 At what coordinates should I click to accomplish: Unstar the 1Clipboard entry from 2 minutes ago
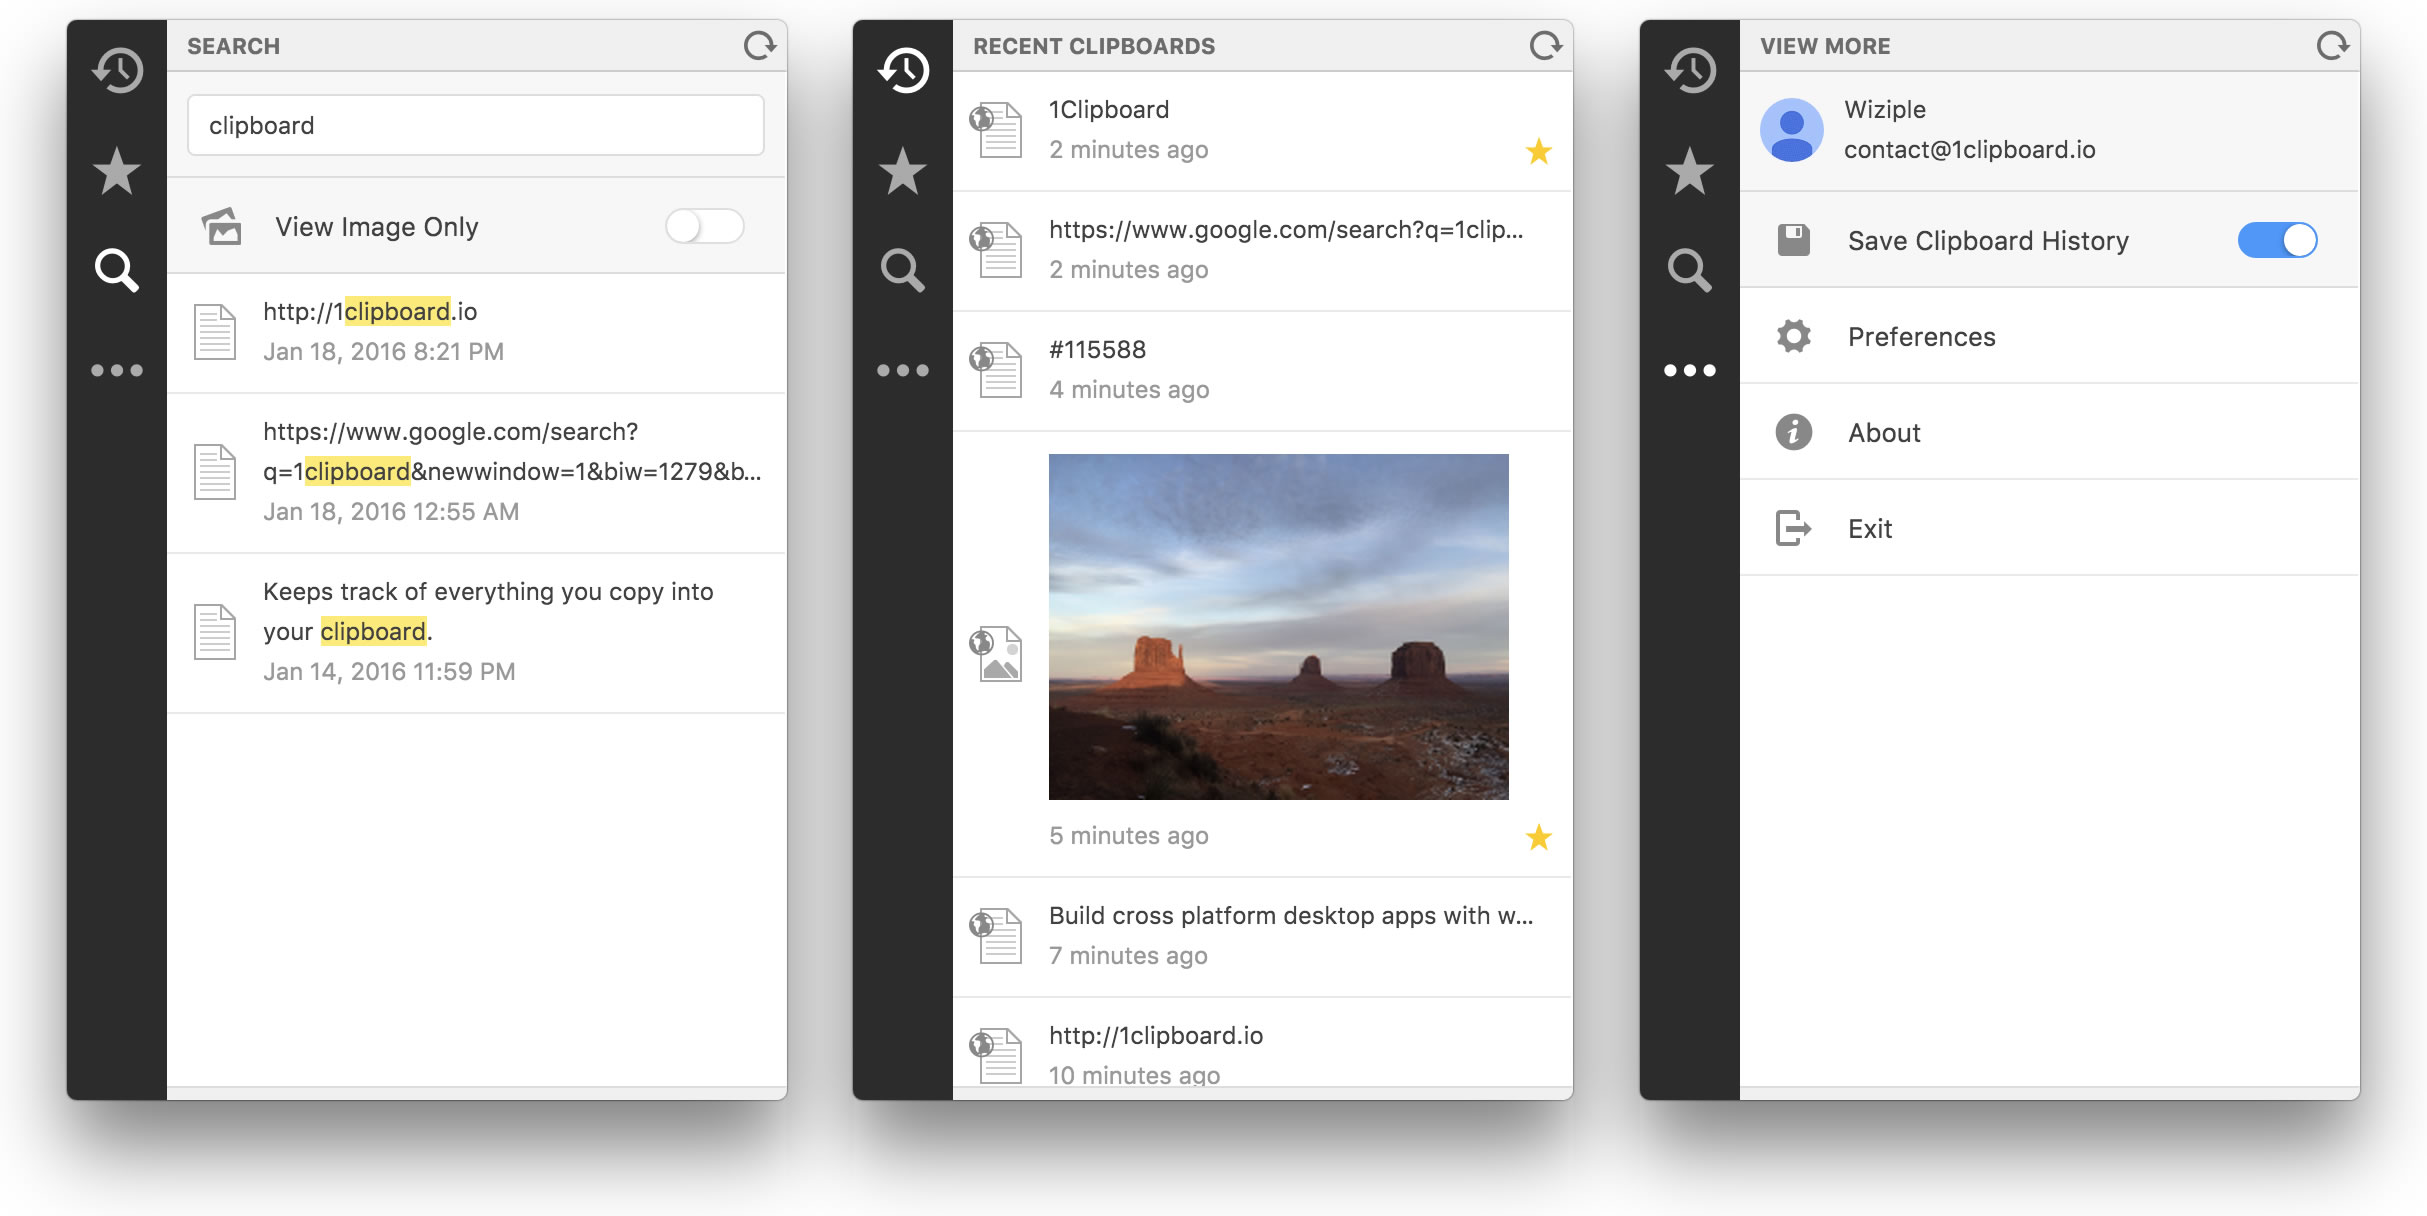pos(1538,151)
